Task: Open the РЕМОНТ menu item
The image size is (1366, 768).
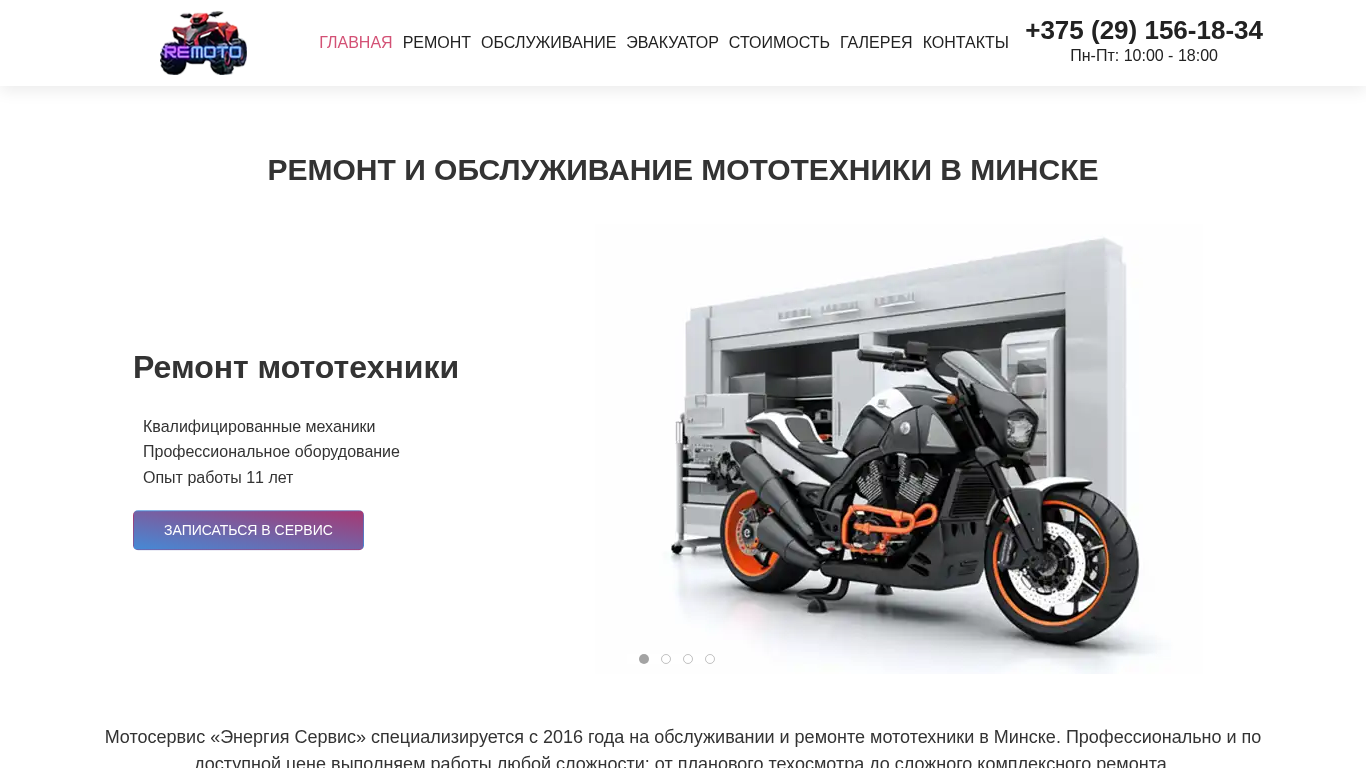Action: pyautogui.click(x=436, y=43)
